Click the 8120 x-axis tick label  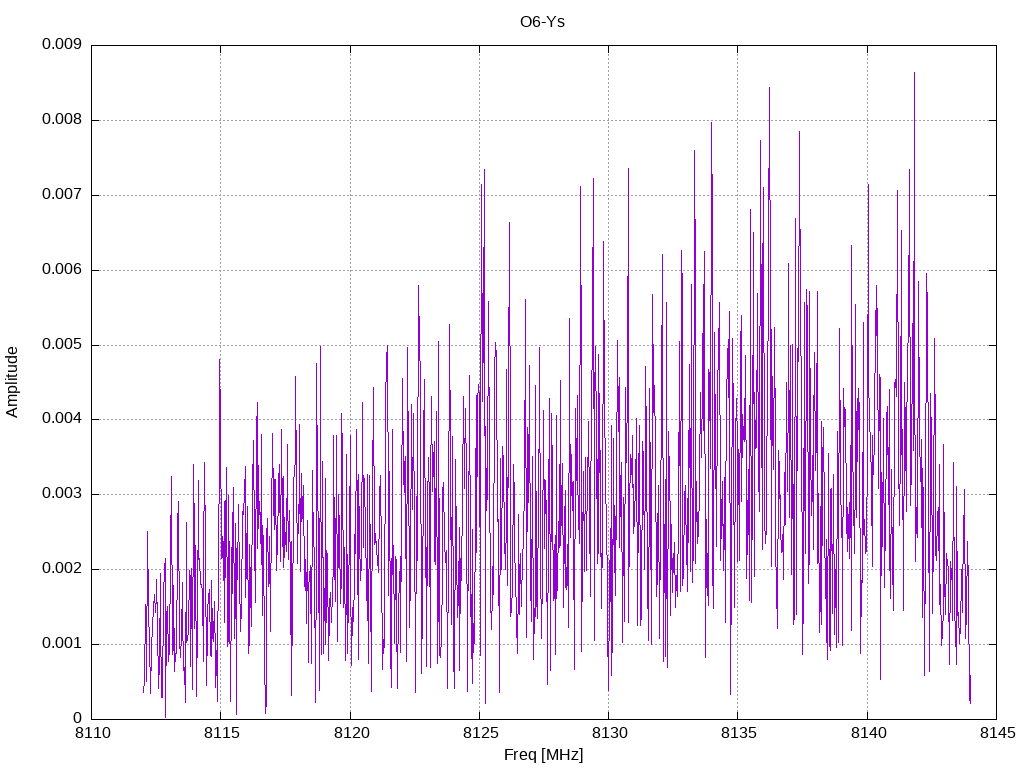[x=351, y=733]
